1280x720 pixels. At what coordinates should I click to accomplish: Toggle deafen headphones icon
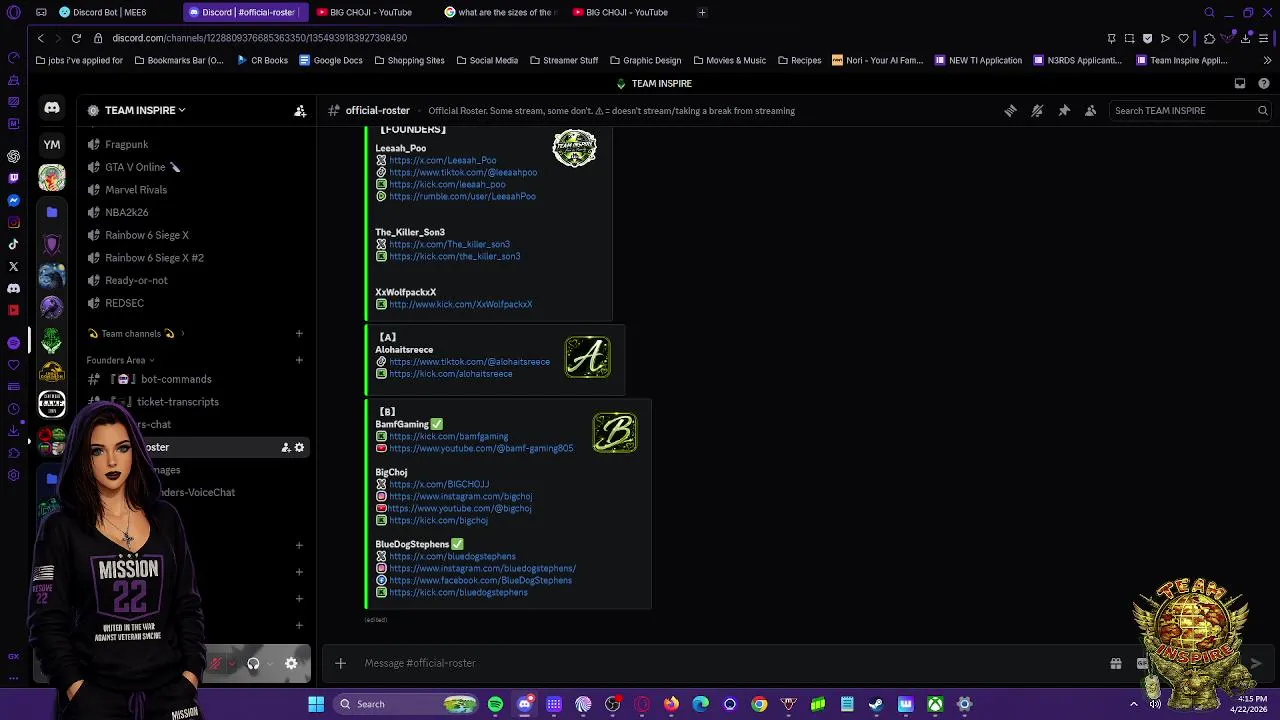253,663
